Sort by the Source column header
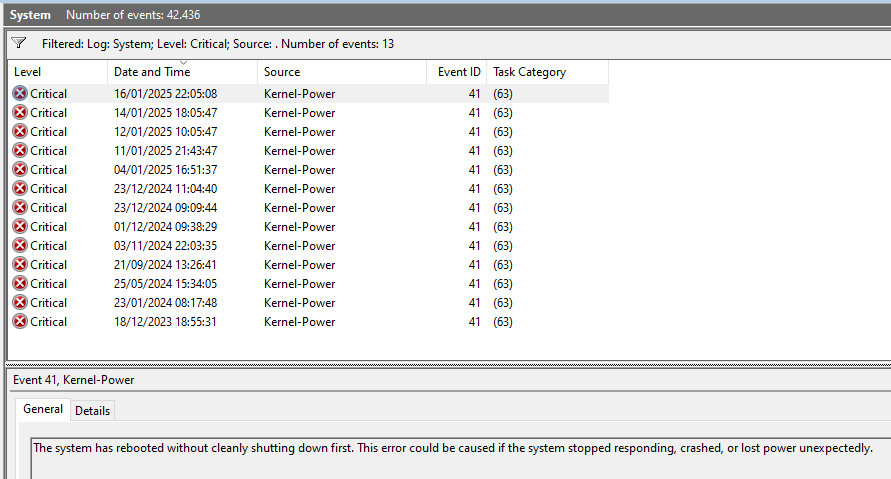Screen dimensions: 891x479 342,72
